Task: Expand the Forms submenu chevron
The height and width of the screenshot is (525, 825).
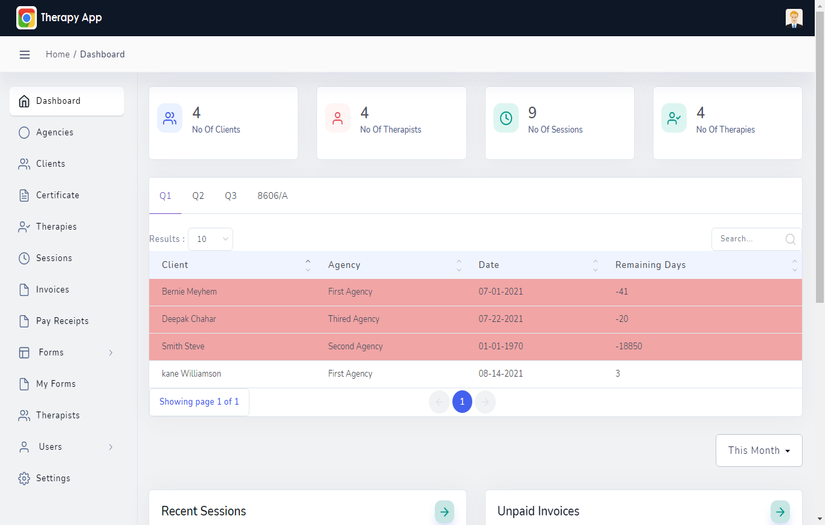Action: pos(110,352)
